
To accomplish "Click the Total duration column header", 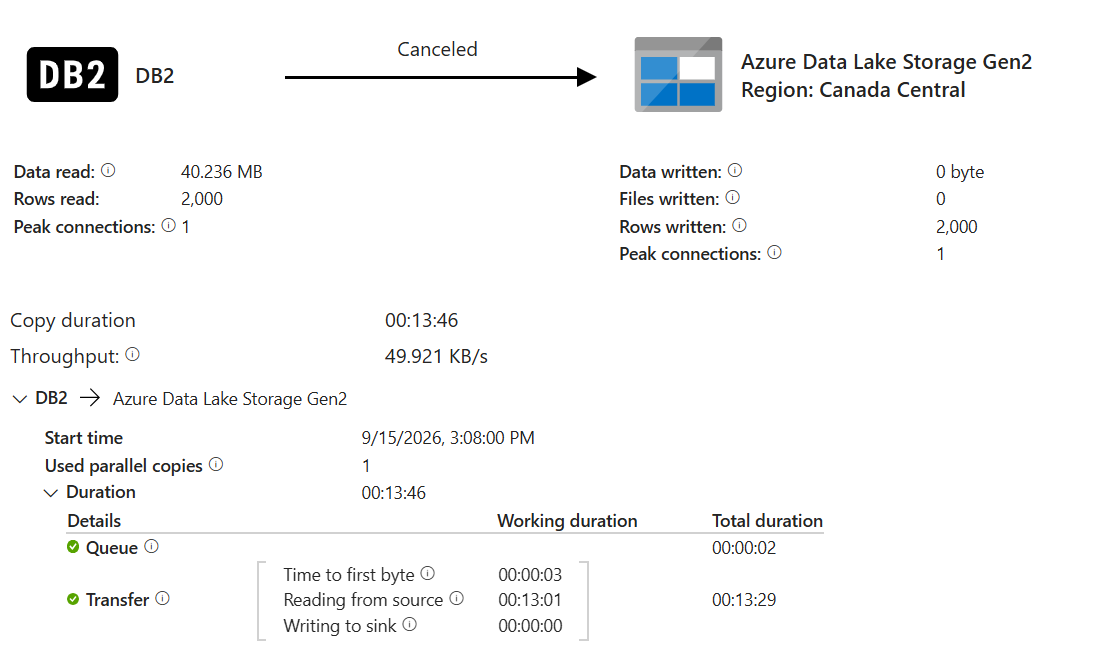I will [767, 521].
